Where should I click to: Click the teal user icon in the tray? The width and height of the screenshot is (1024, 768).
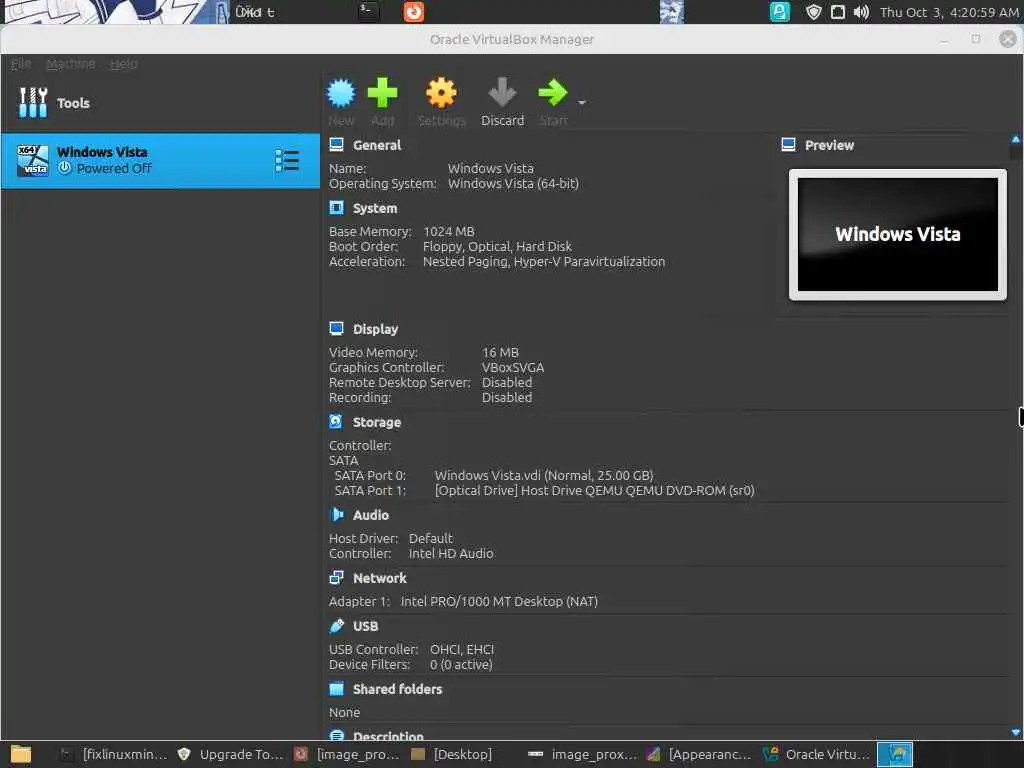pyautogui.click(x=779, y=12)
